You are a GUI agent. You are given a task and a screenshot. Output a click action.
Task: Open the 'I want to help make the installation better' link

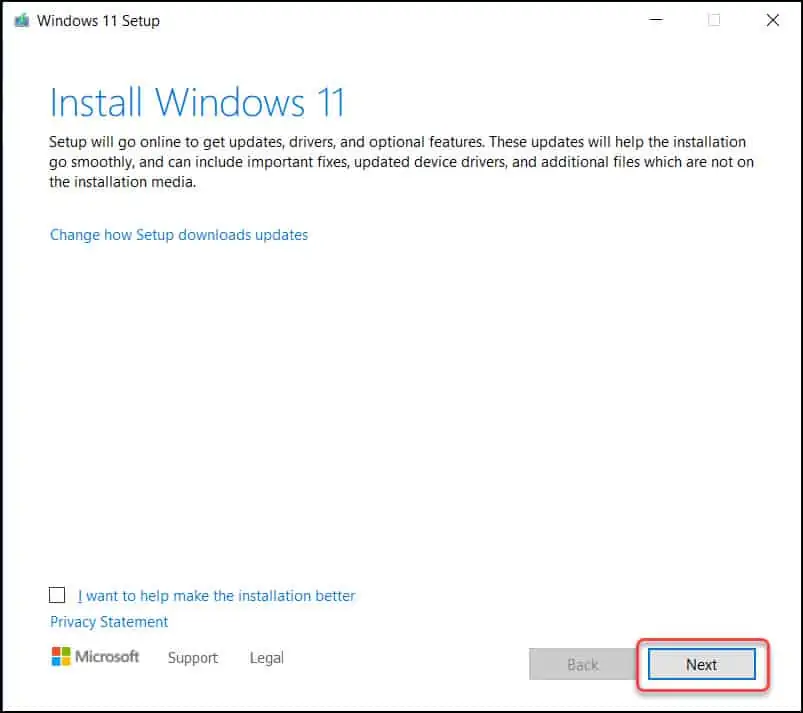[216, 596]
